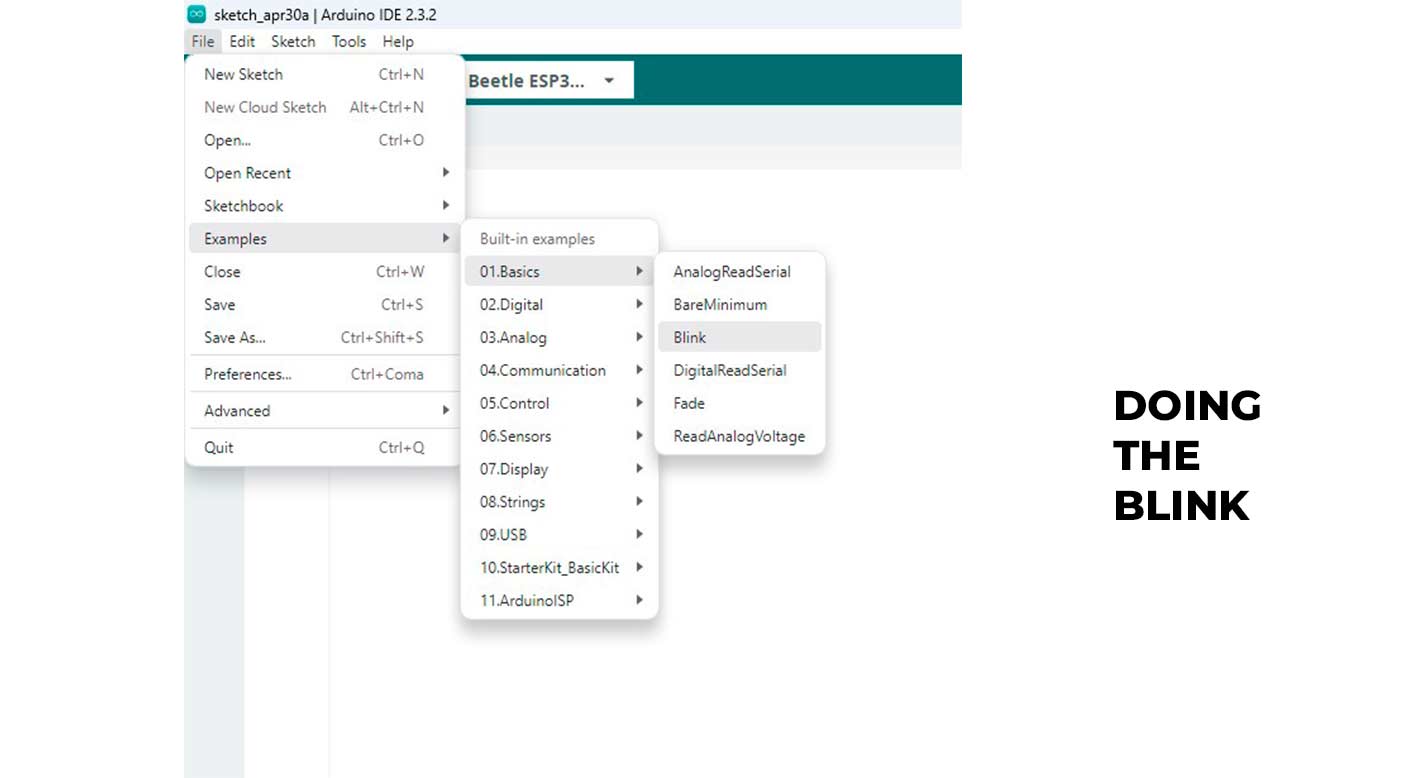Choose Close from the File menu
Screen dimensions: 1411x778
pos(325,272)
